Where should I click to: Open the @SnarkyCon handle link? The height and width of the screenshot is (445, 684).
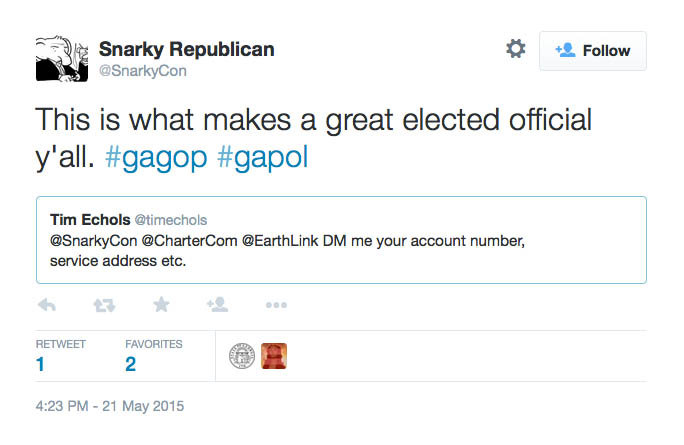click(x=143, y=71)
